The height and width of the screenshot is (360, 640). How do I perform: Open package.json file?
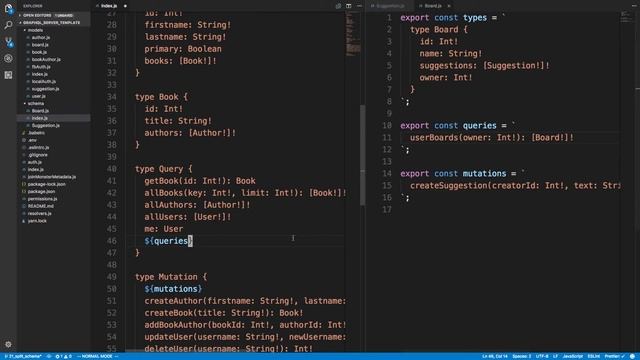click(41, 191)
